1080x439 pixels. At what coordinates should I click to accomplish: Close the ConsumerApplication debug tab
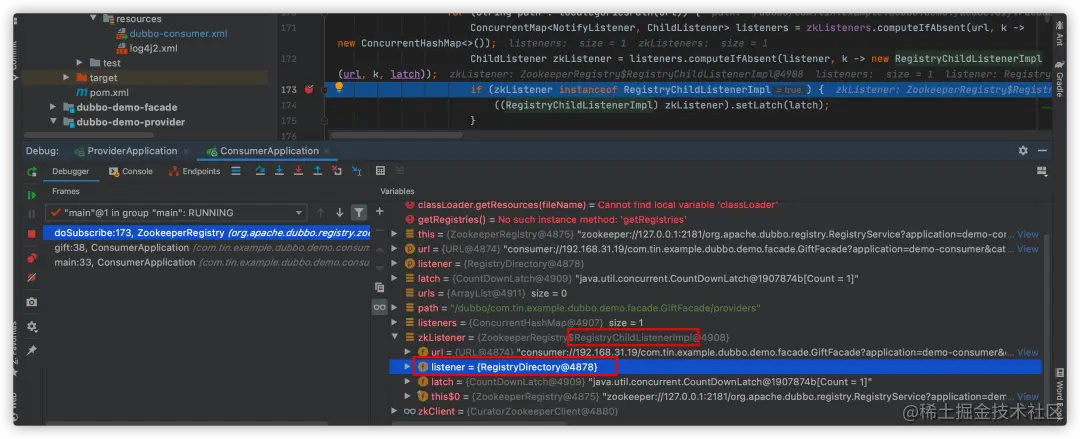tap(327, 151)
